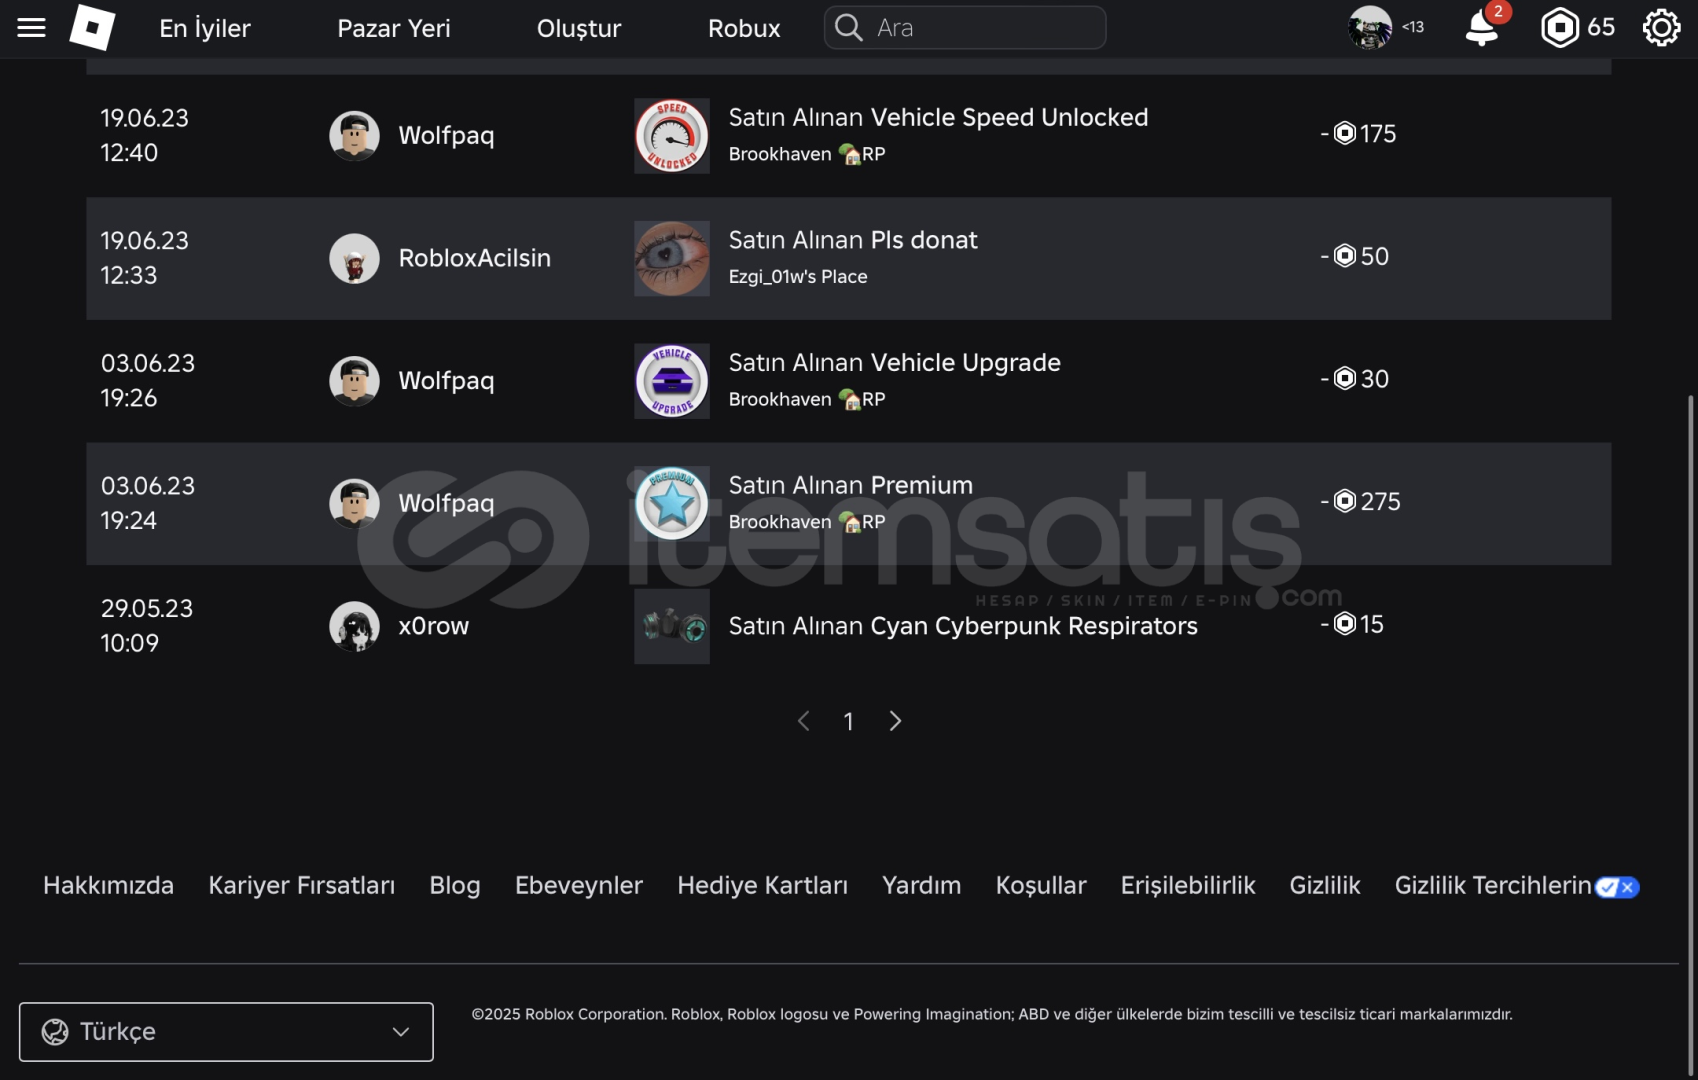This screenshot has width=1698, height=1080.
Task: Open Wolfpaq avatar in Vehicle Upgrade row
Action: click(354, 381)
